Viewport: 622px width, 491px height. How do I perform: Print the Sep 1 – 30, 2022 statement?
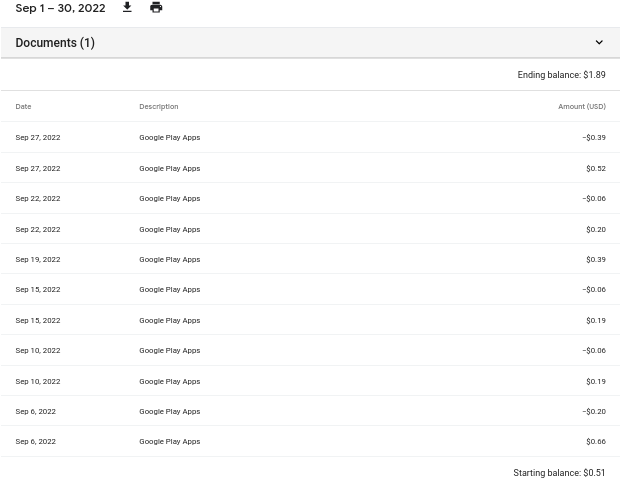pyautogui.click(x=156, y=7)
